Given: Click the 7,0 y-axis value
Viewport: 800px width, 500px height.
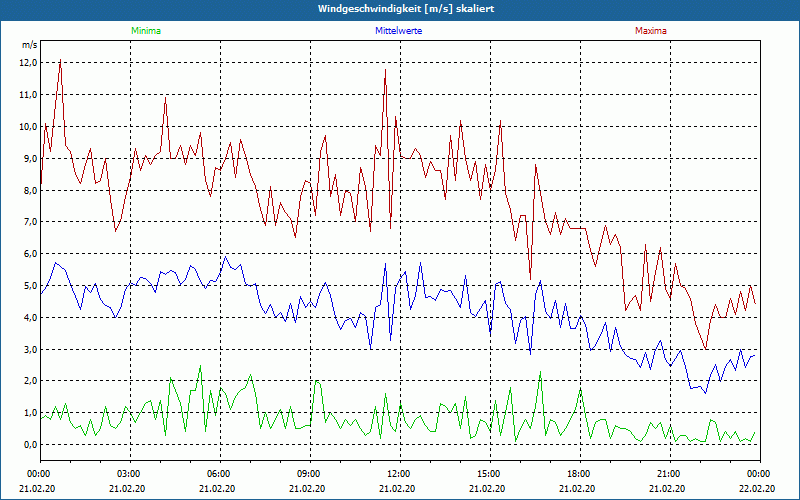Looking at the screenshot, I should pos(31,222).
